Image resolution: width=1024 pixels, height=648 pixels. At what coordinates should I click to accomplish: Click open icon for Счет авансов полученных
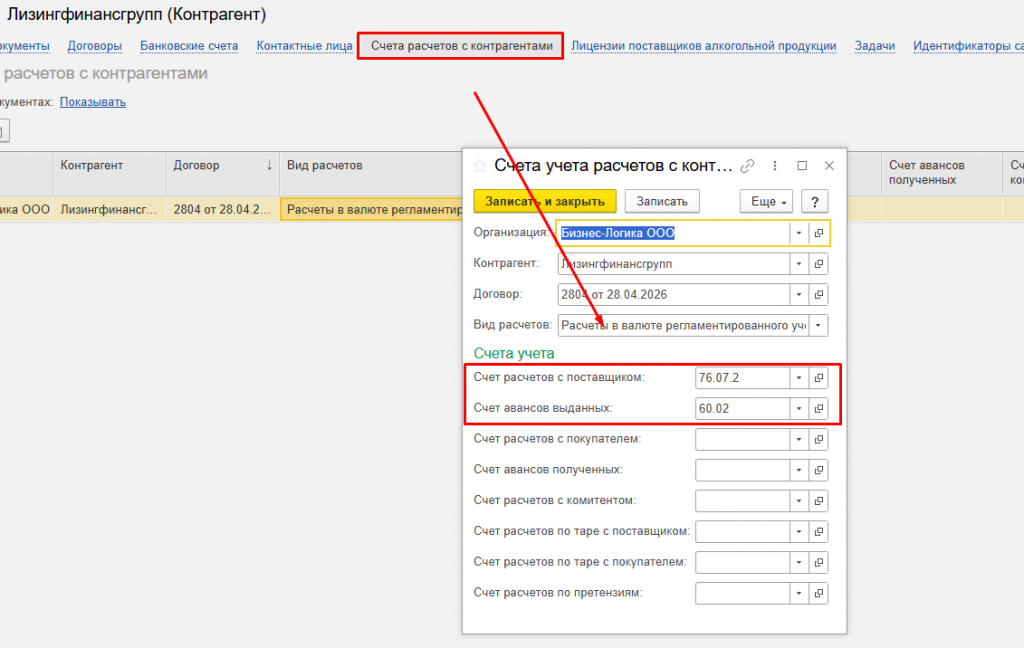pyautogui.click(x=818, y=470)
